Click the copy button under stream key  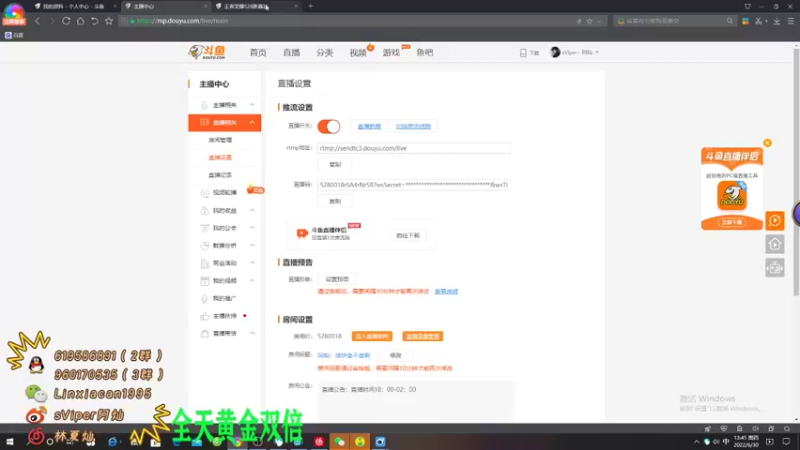(335, 201)
